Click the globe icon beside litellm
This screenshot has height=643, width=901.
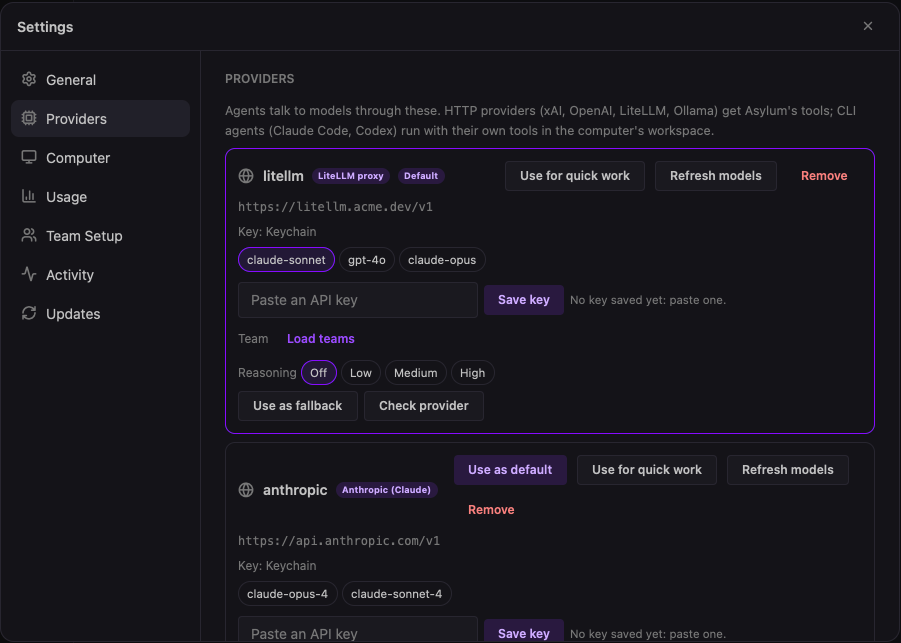click(246, 176)
